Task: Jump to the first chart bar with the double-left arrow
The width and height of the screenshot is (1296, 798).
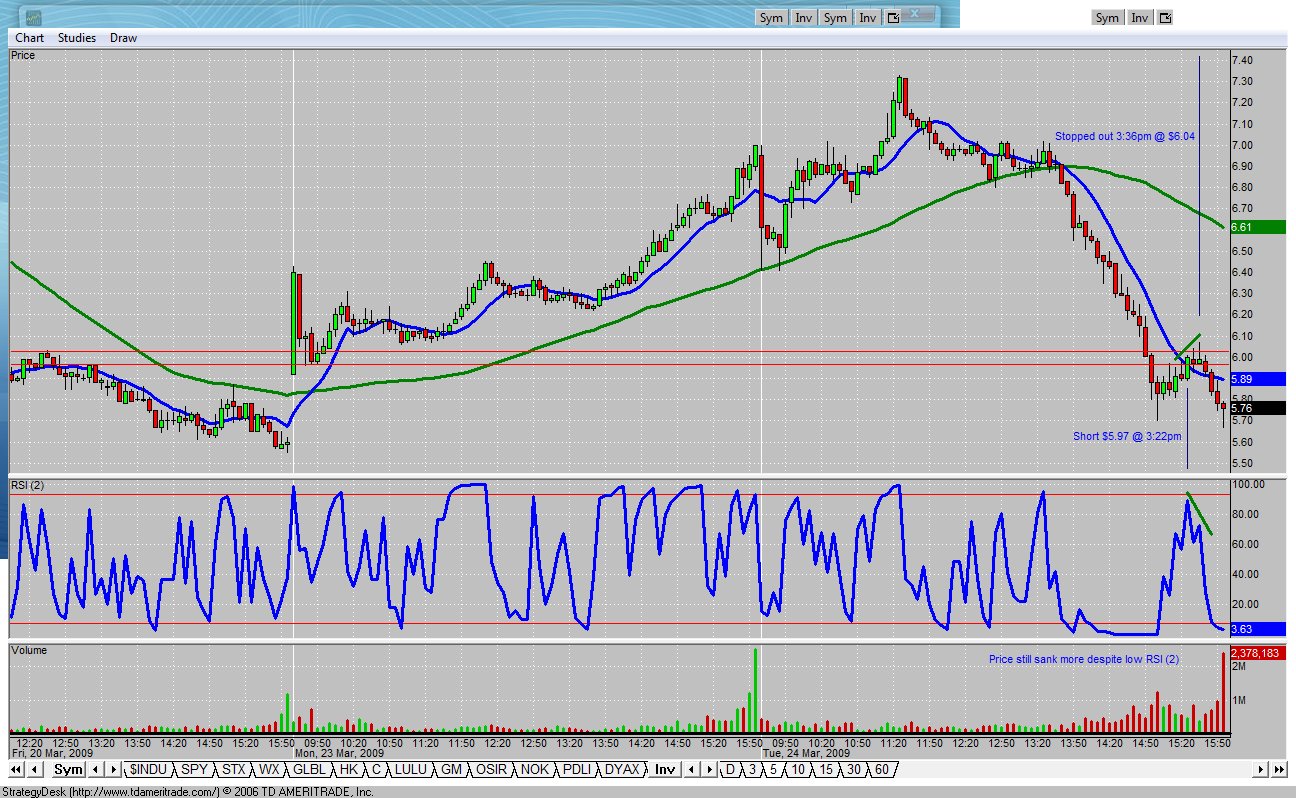Action: pos(18,769)
